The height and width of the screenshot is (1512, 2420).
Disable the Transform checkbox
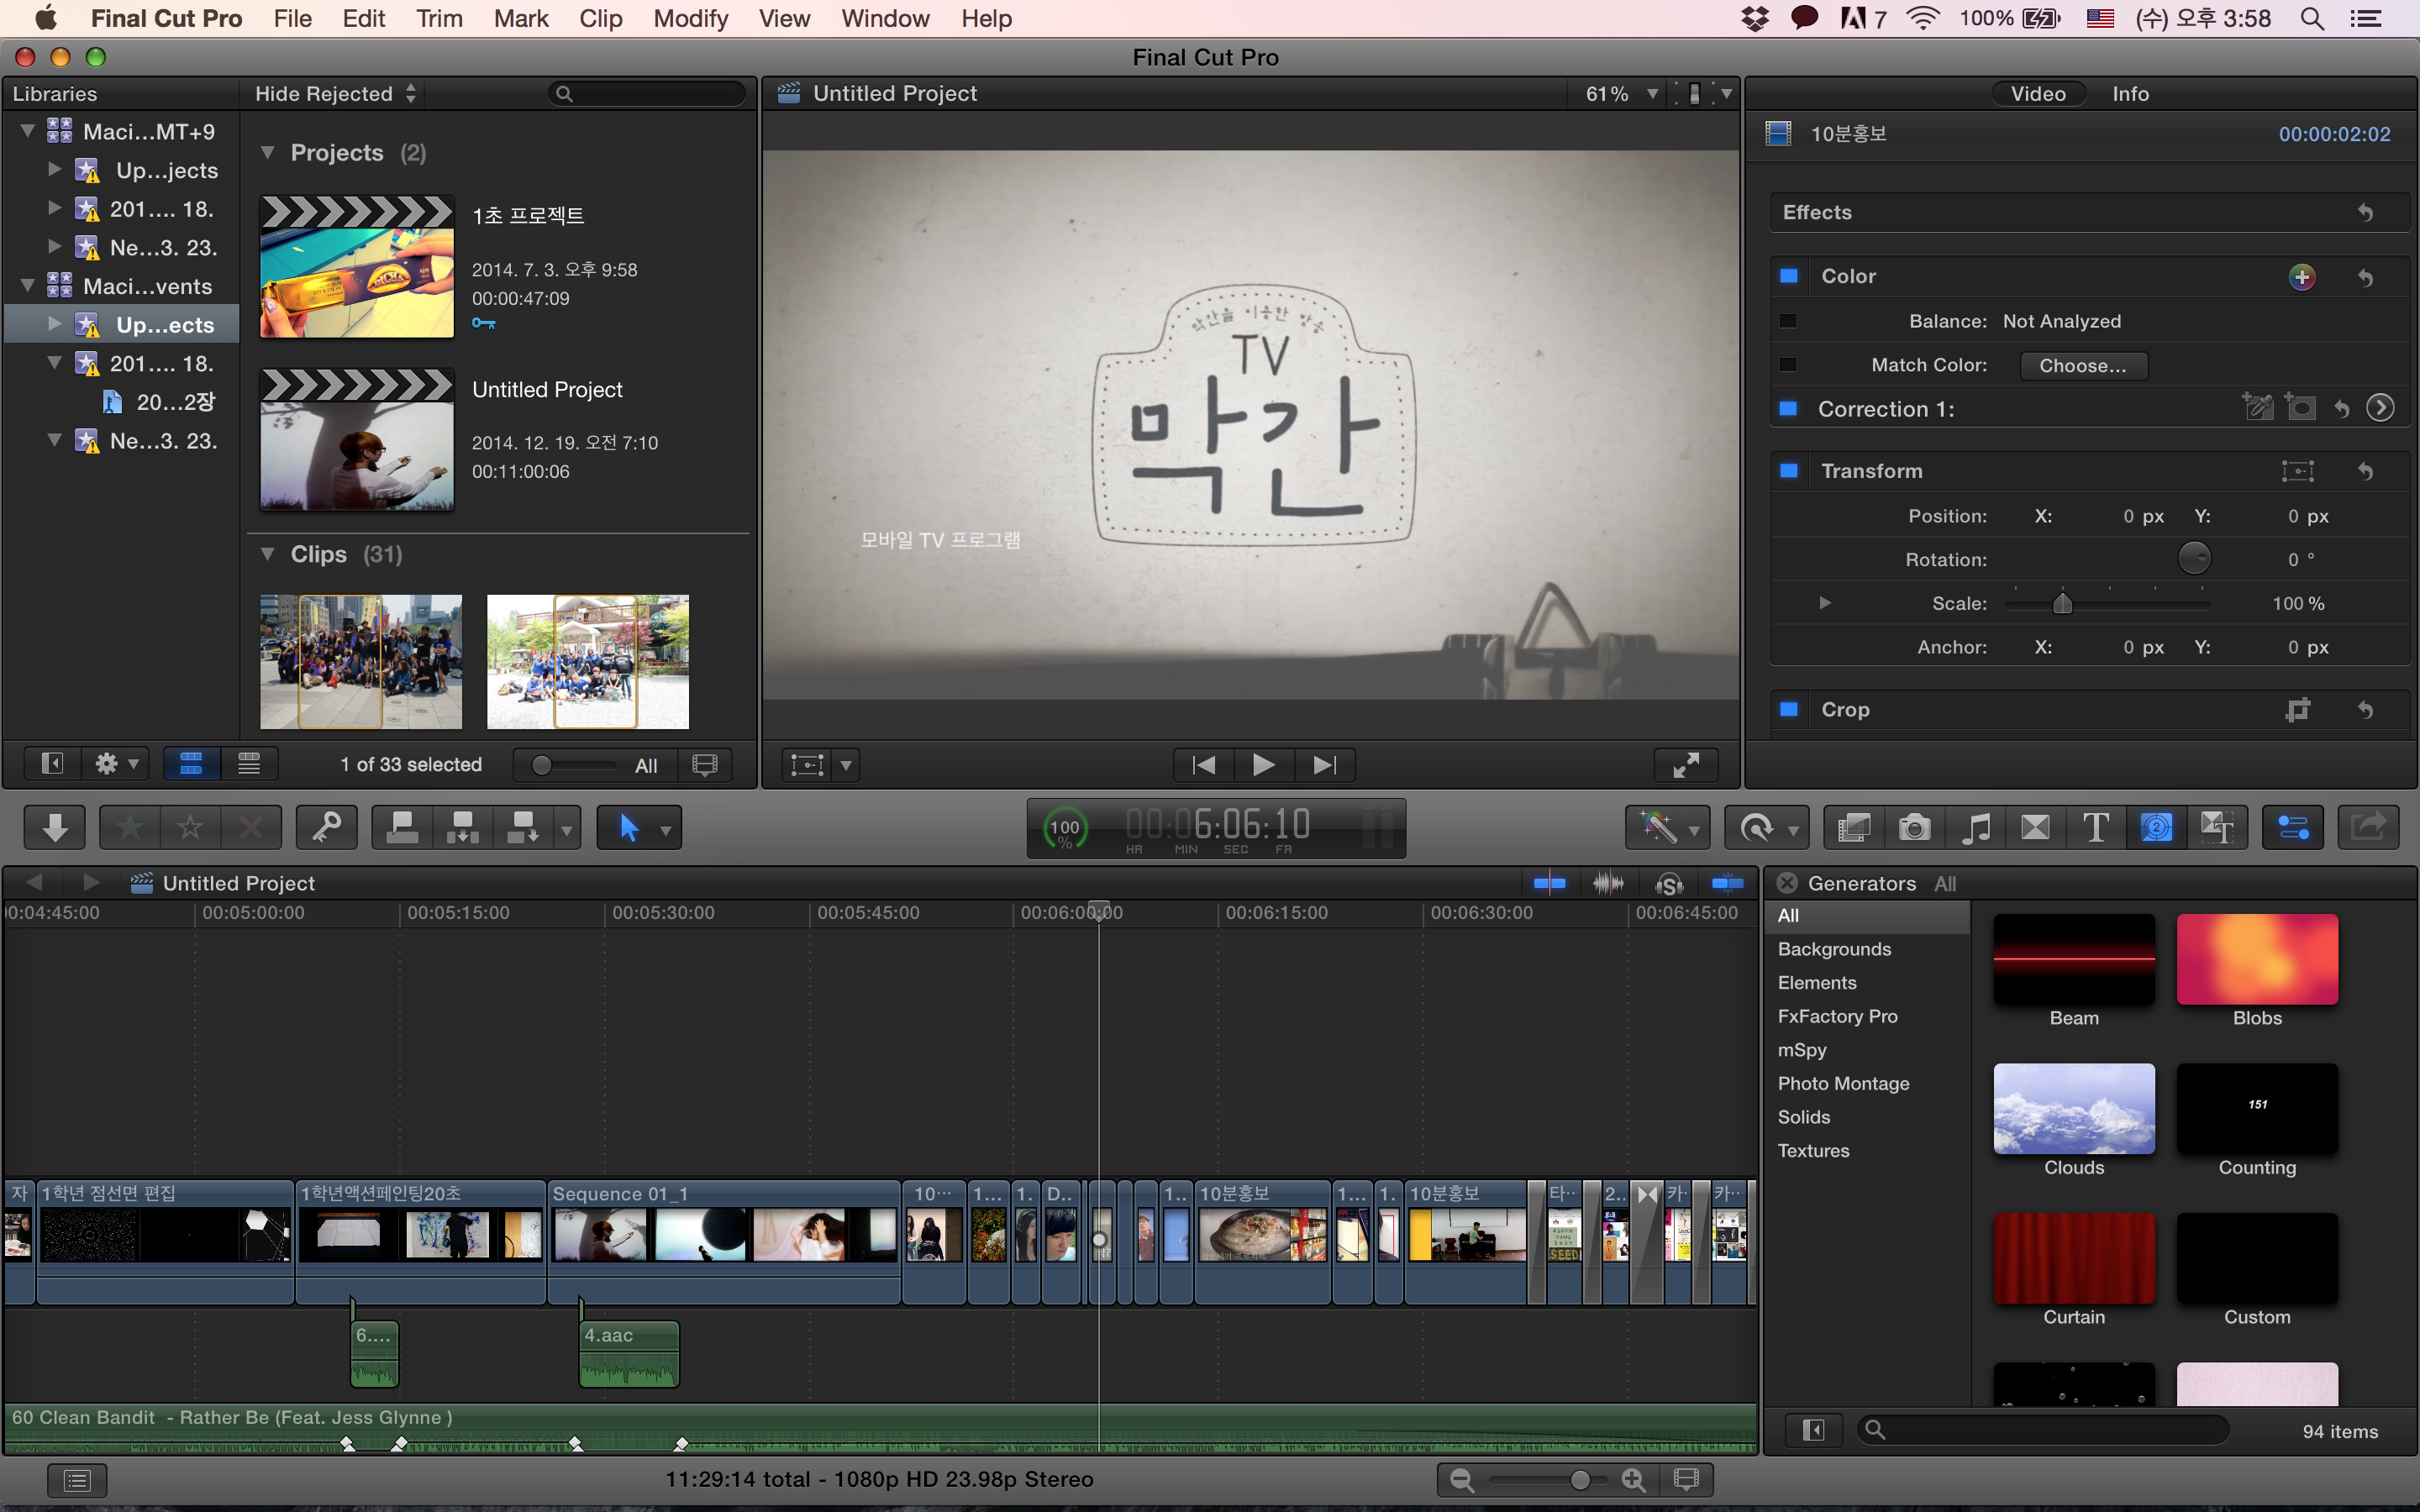point(1789,471)
